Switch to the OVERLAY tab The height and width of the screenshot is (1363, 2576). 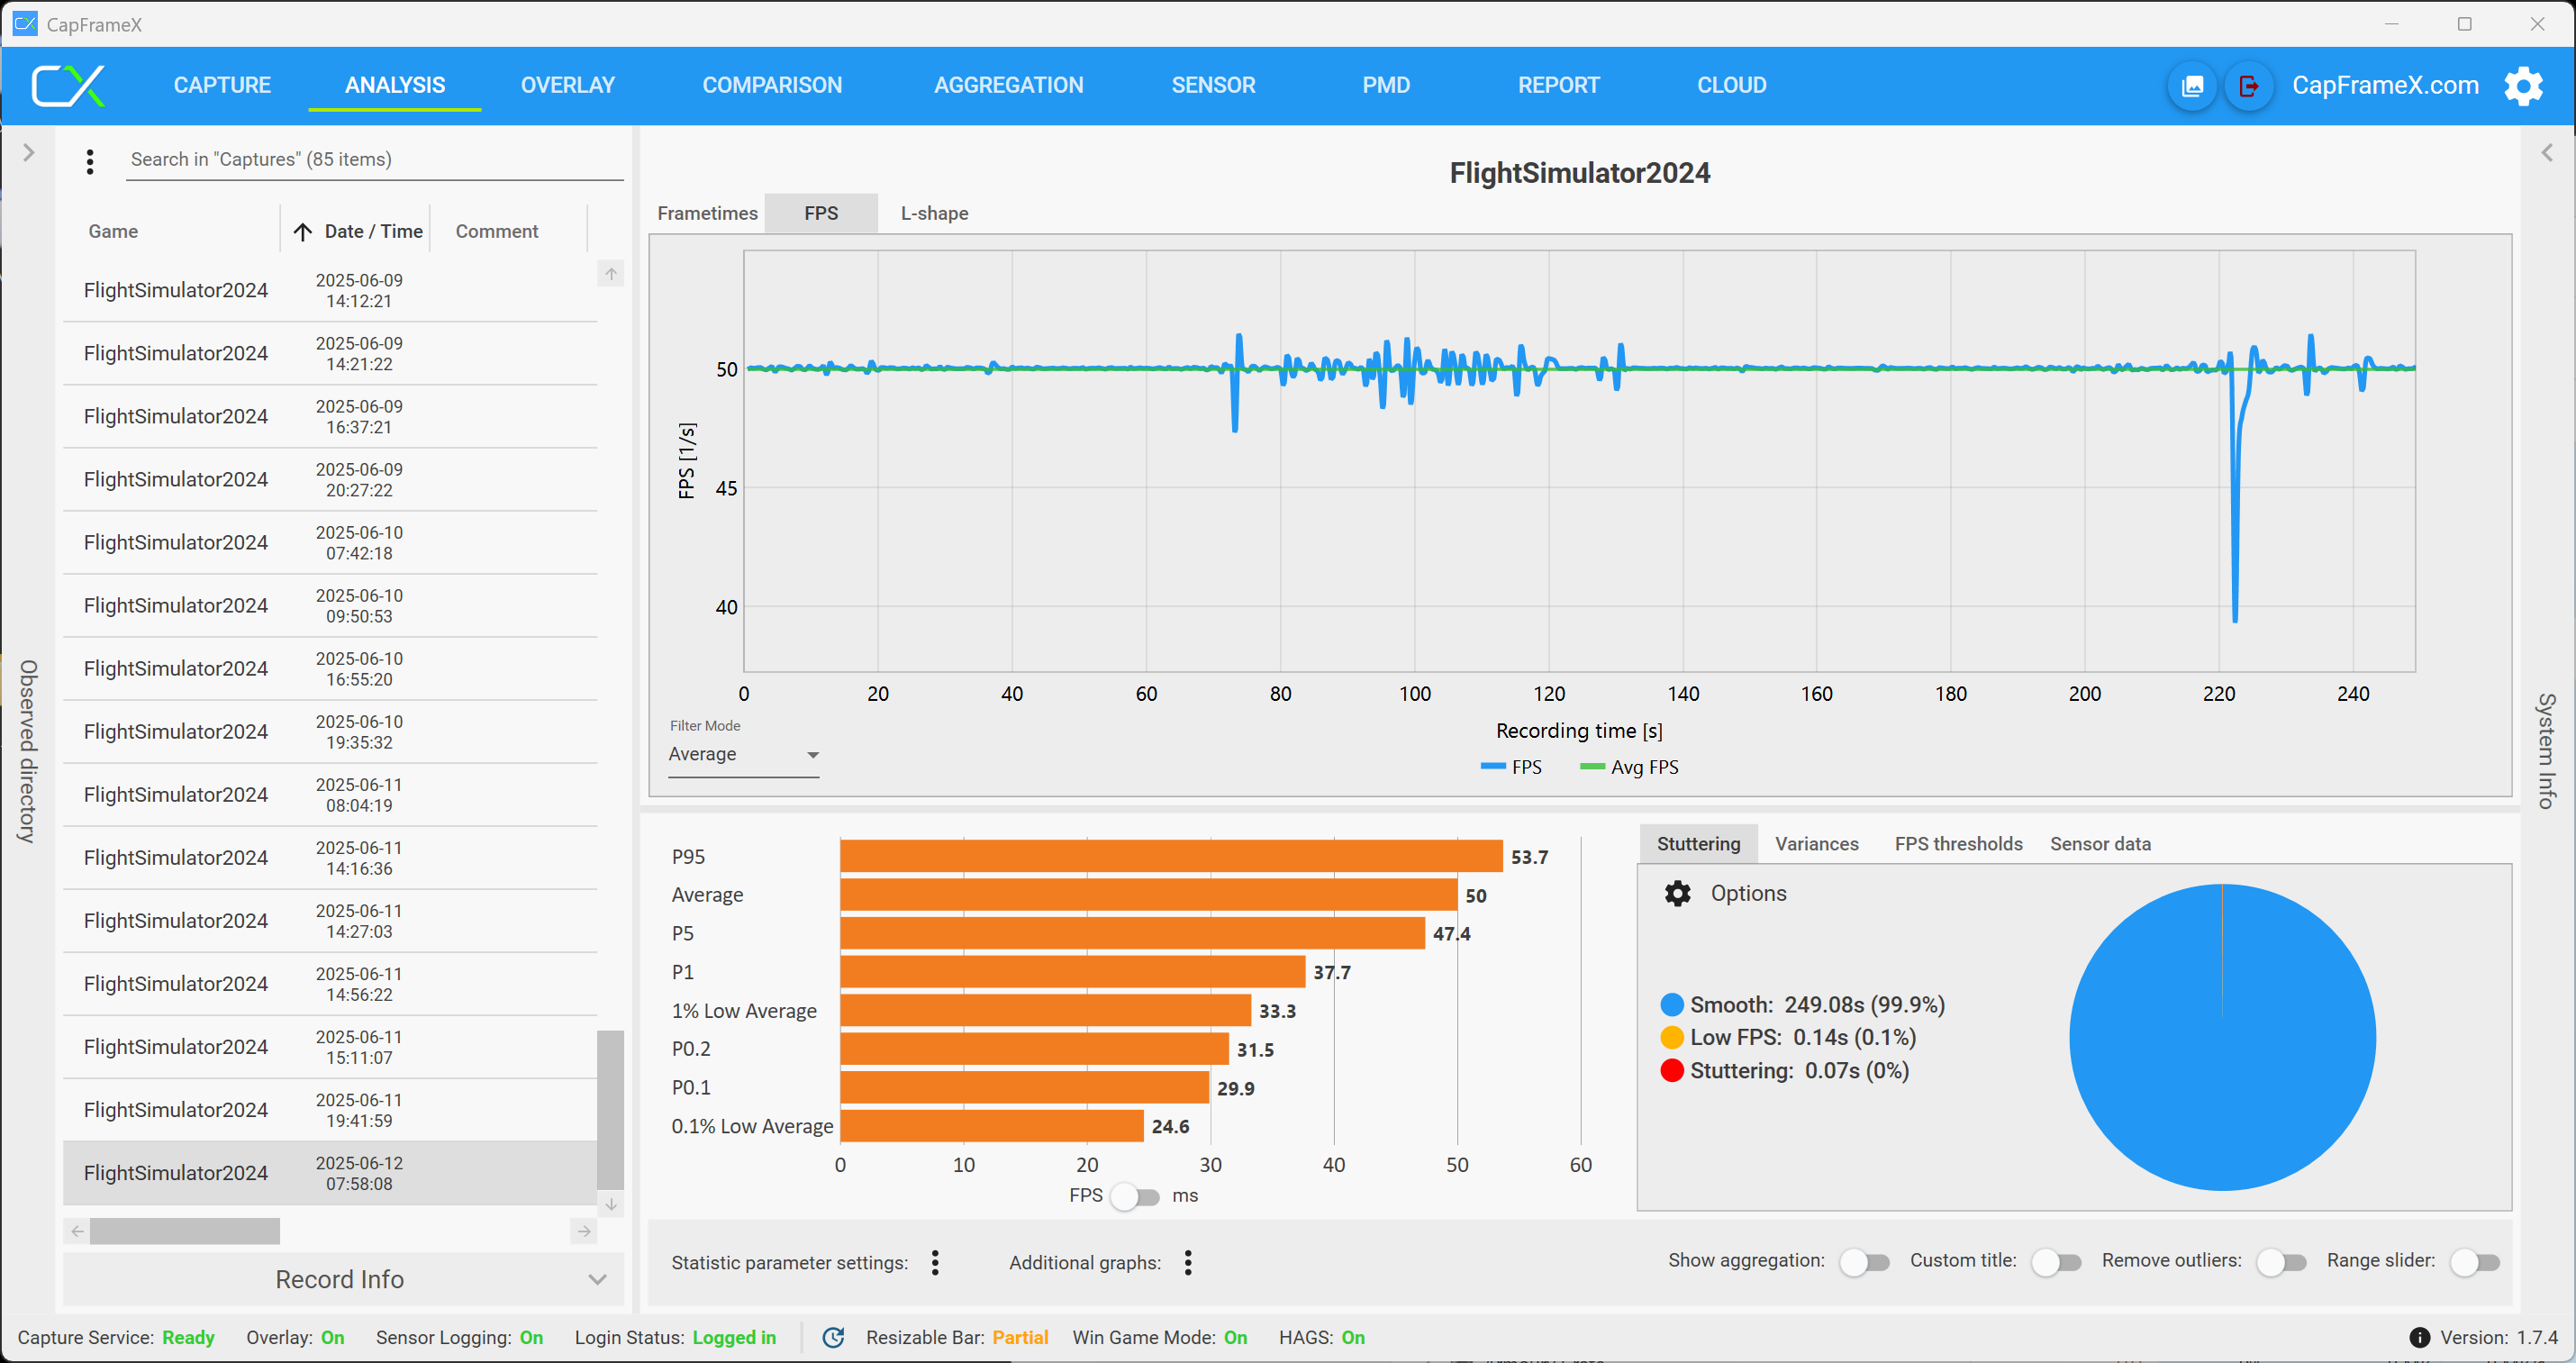pos(568,86)
